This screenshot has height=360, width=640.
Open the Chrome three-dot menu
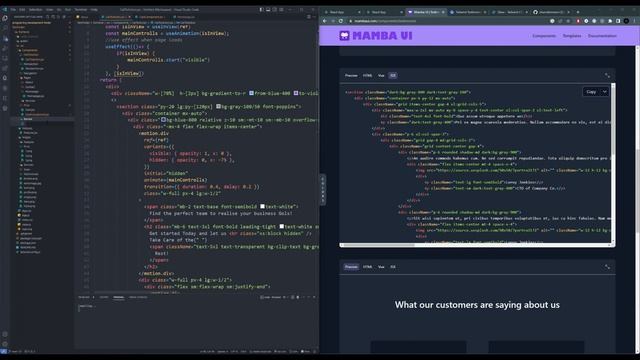click(x=635, y=21)
